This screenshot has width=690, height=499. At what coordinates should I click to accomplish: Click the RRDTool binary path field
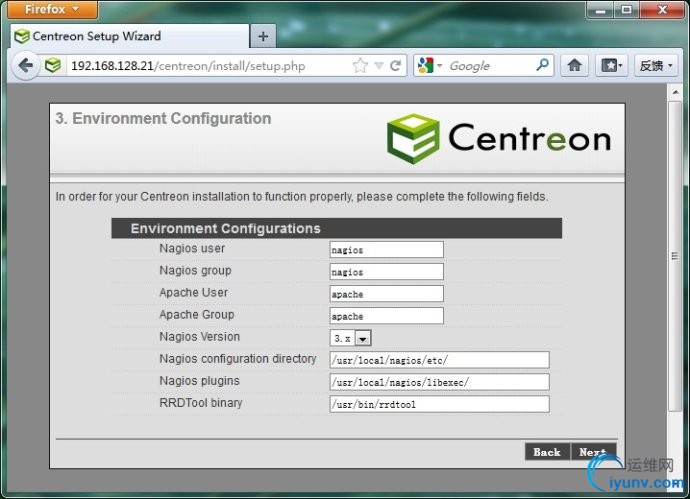click(x=439, y=404)
